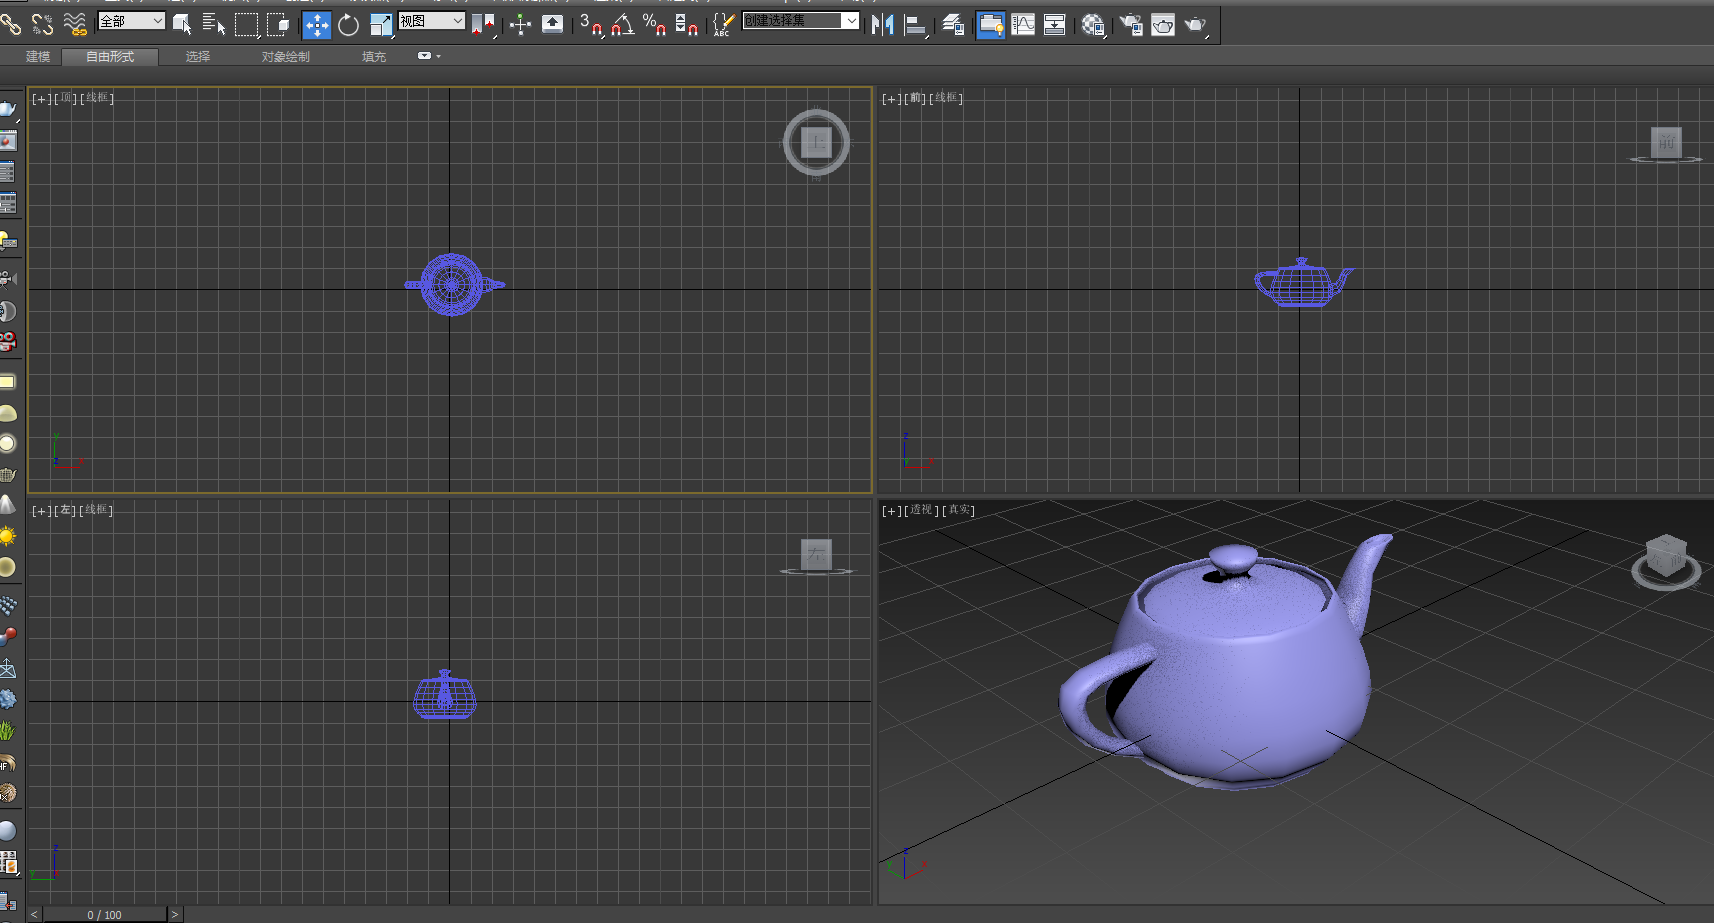
Task: Select the Link tool (chain icon)
Action: (11, 24)
